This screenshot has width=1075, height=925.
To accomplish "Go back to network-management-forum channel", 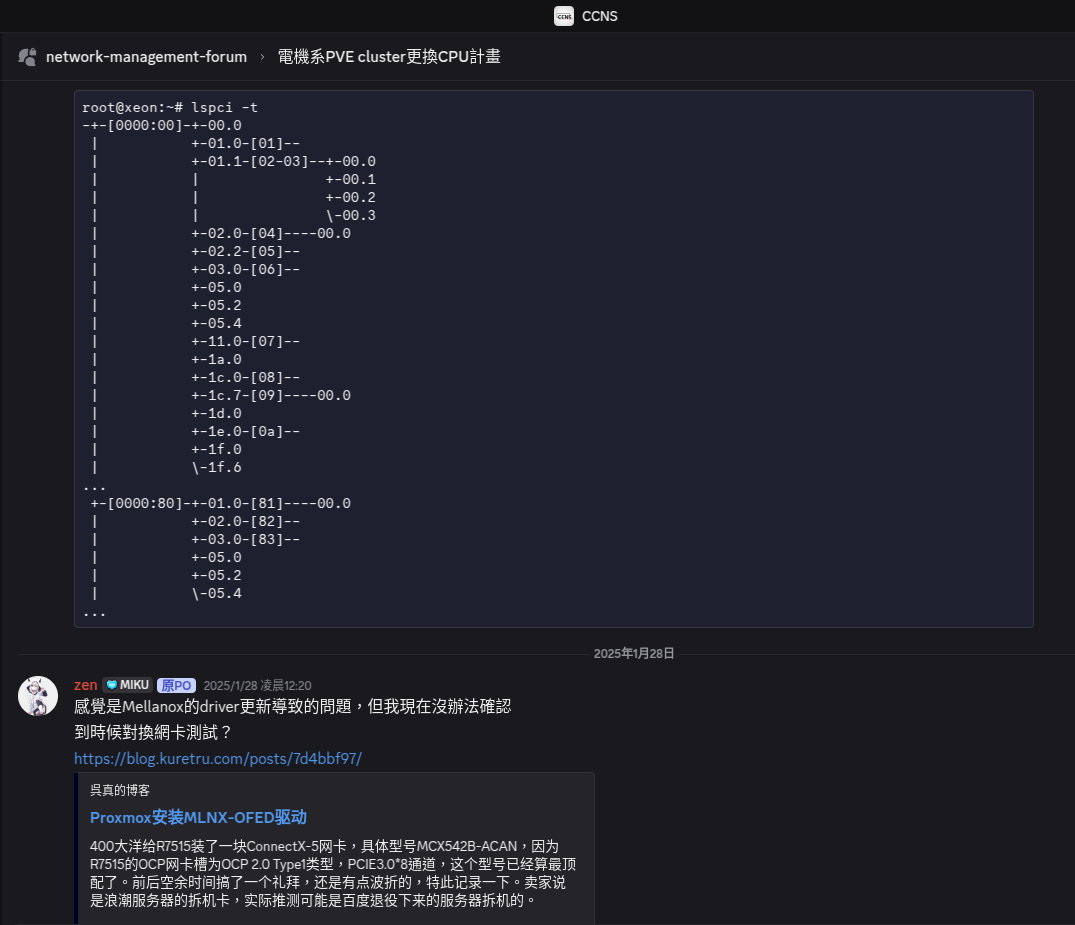I will pyautogui.click(x=146, y=57).
